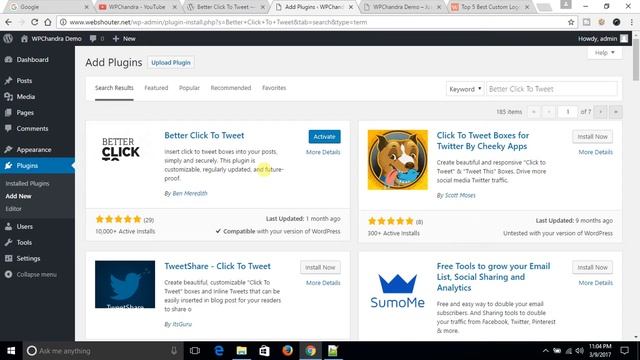Install the SumoMe Free Tools plugin
The height and width of the screenshot is (360, 640).
click(x=593, y=267)
